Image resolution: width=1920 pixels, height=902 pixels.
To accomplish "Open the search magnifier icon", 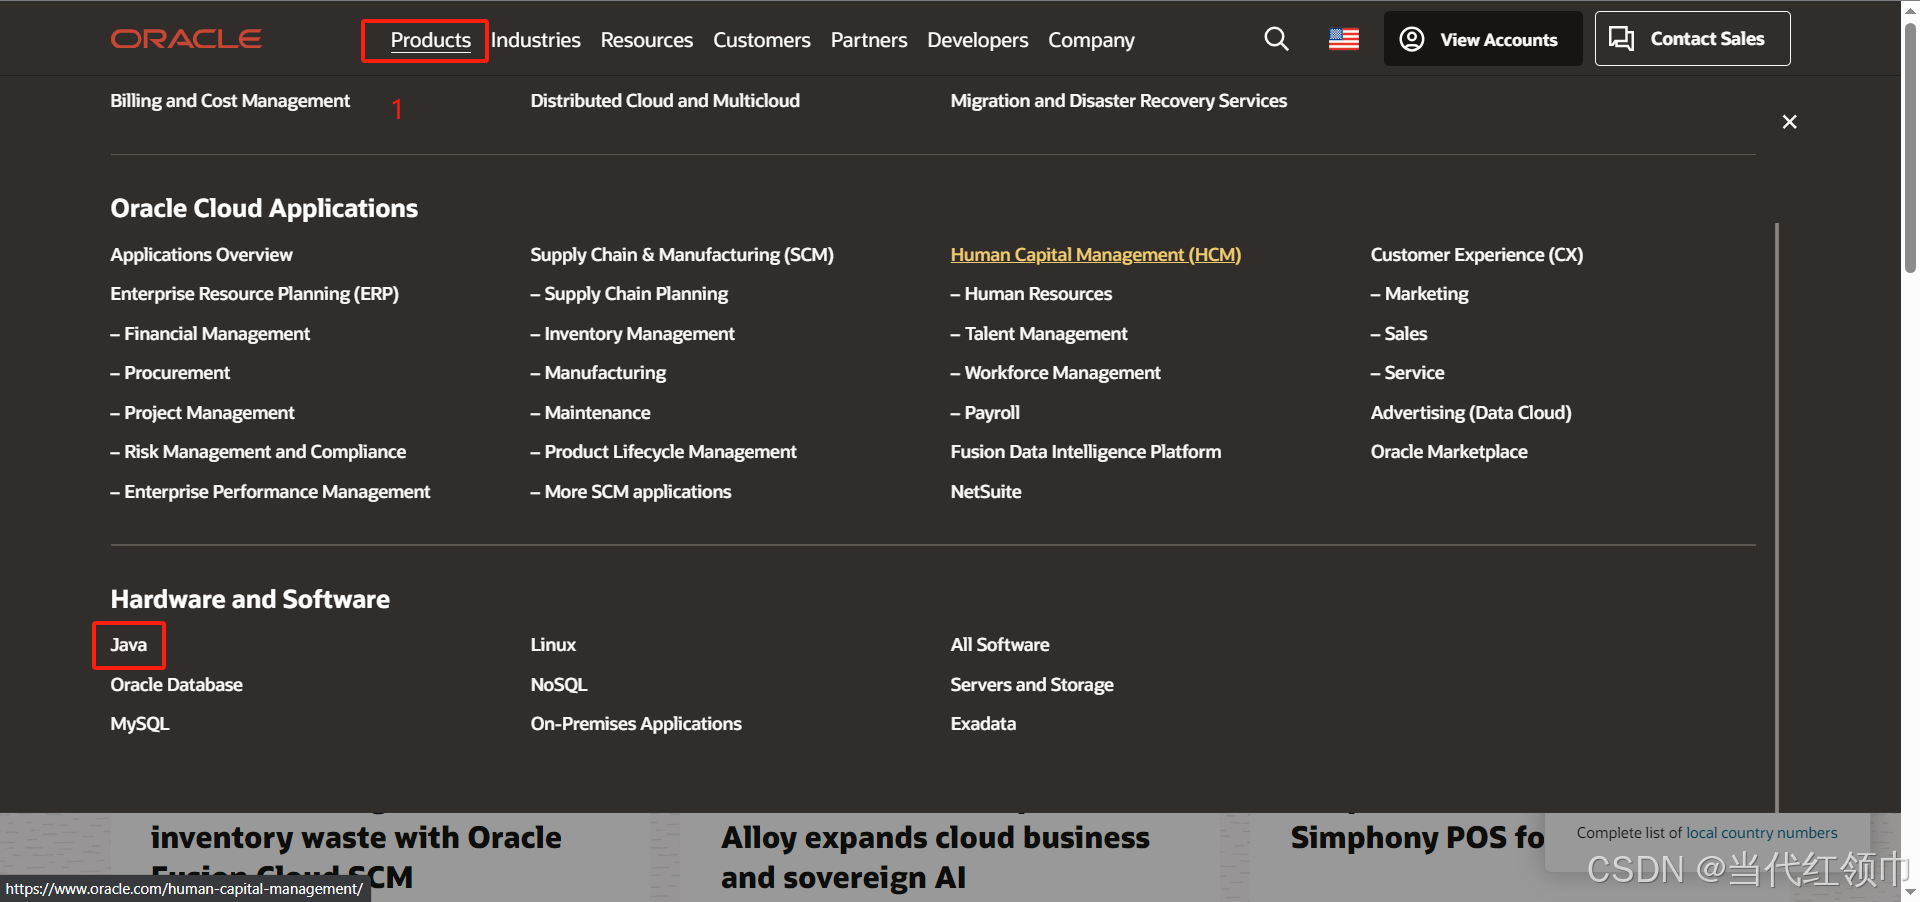I will 1276,39.
